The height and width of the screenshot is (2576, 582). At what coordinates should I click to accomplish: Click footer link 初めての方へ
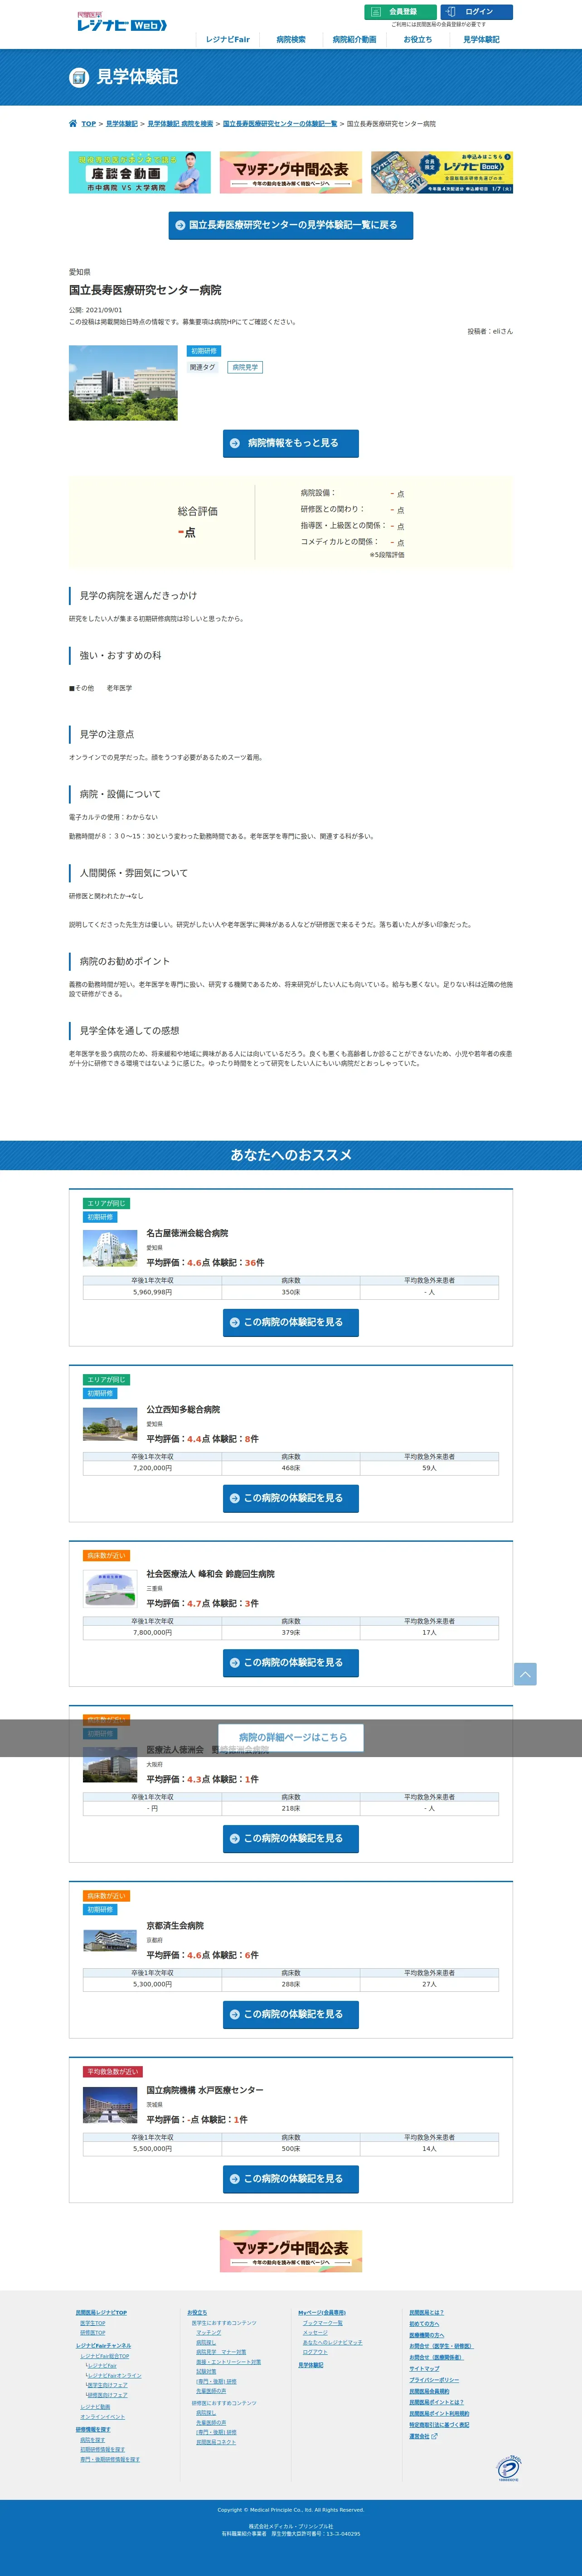424,2324
